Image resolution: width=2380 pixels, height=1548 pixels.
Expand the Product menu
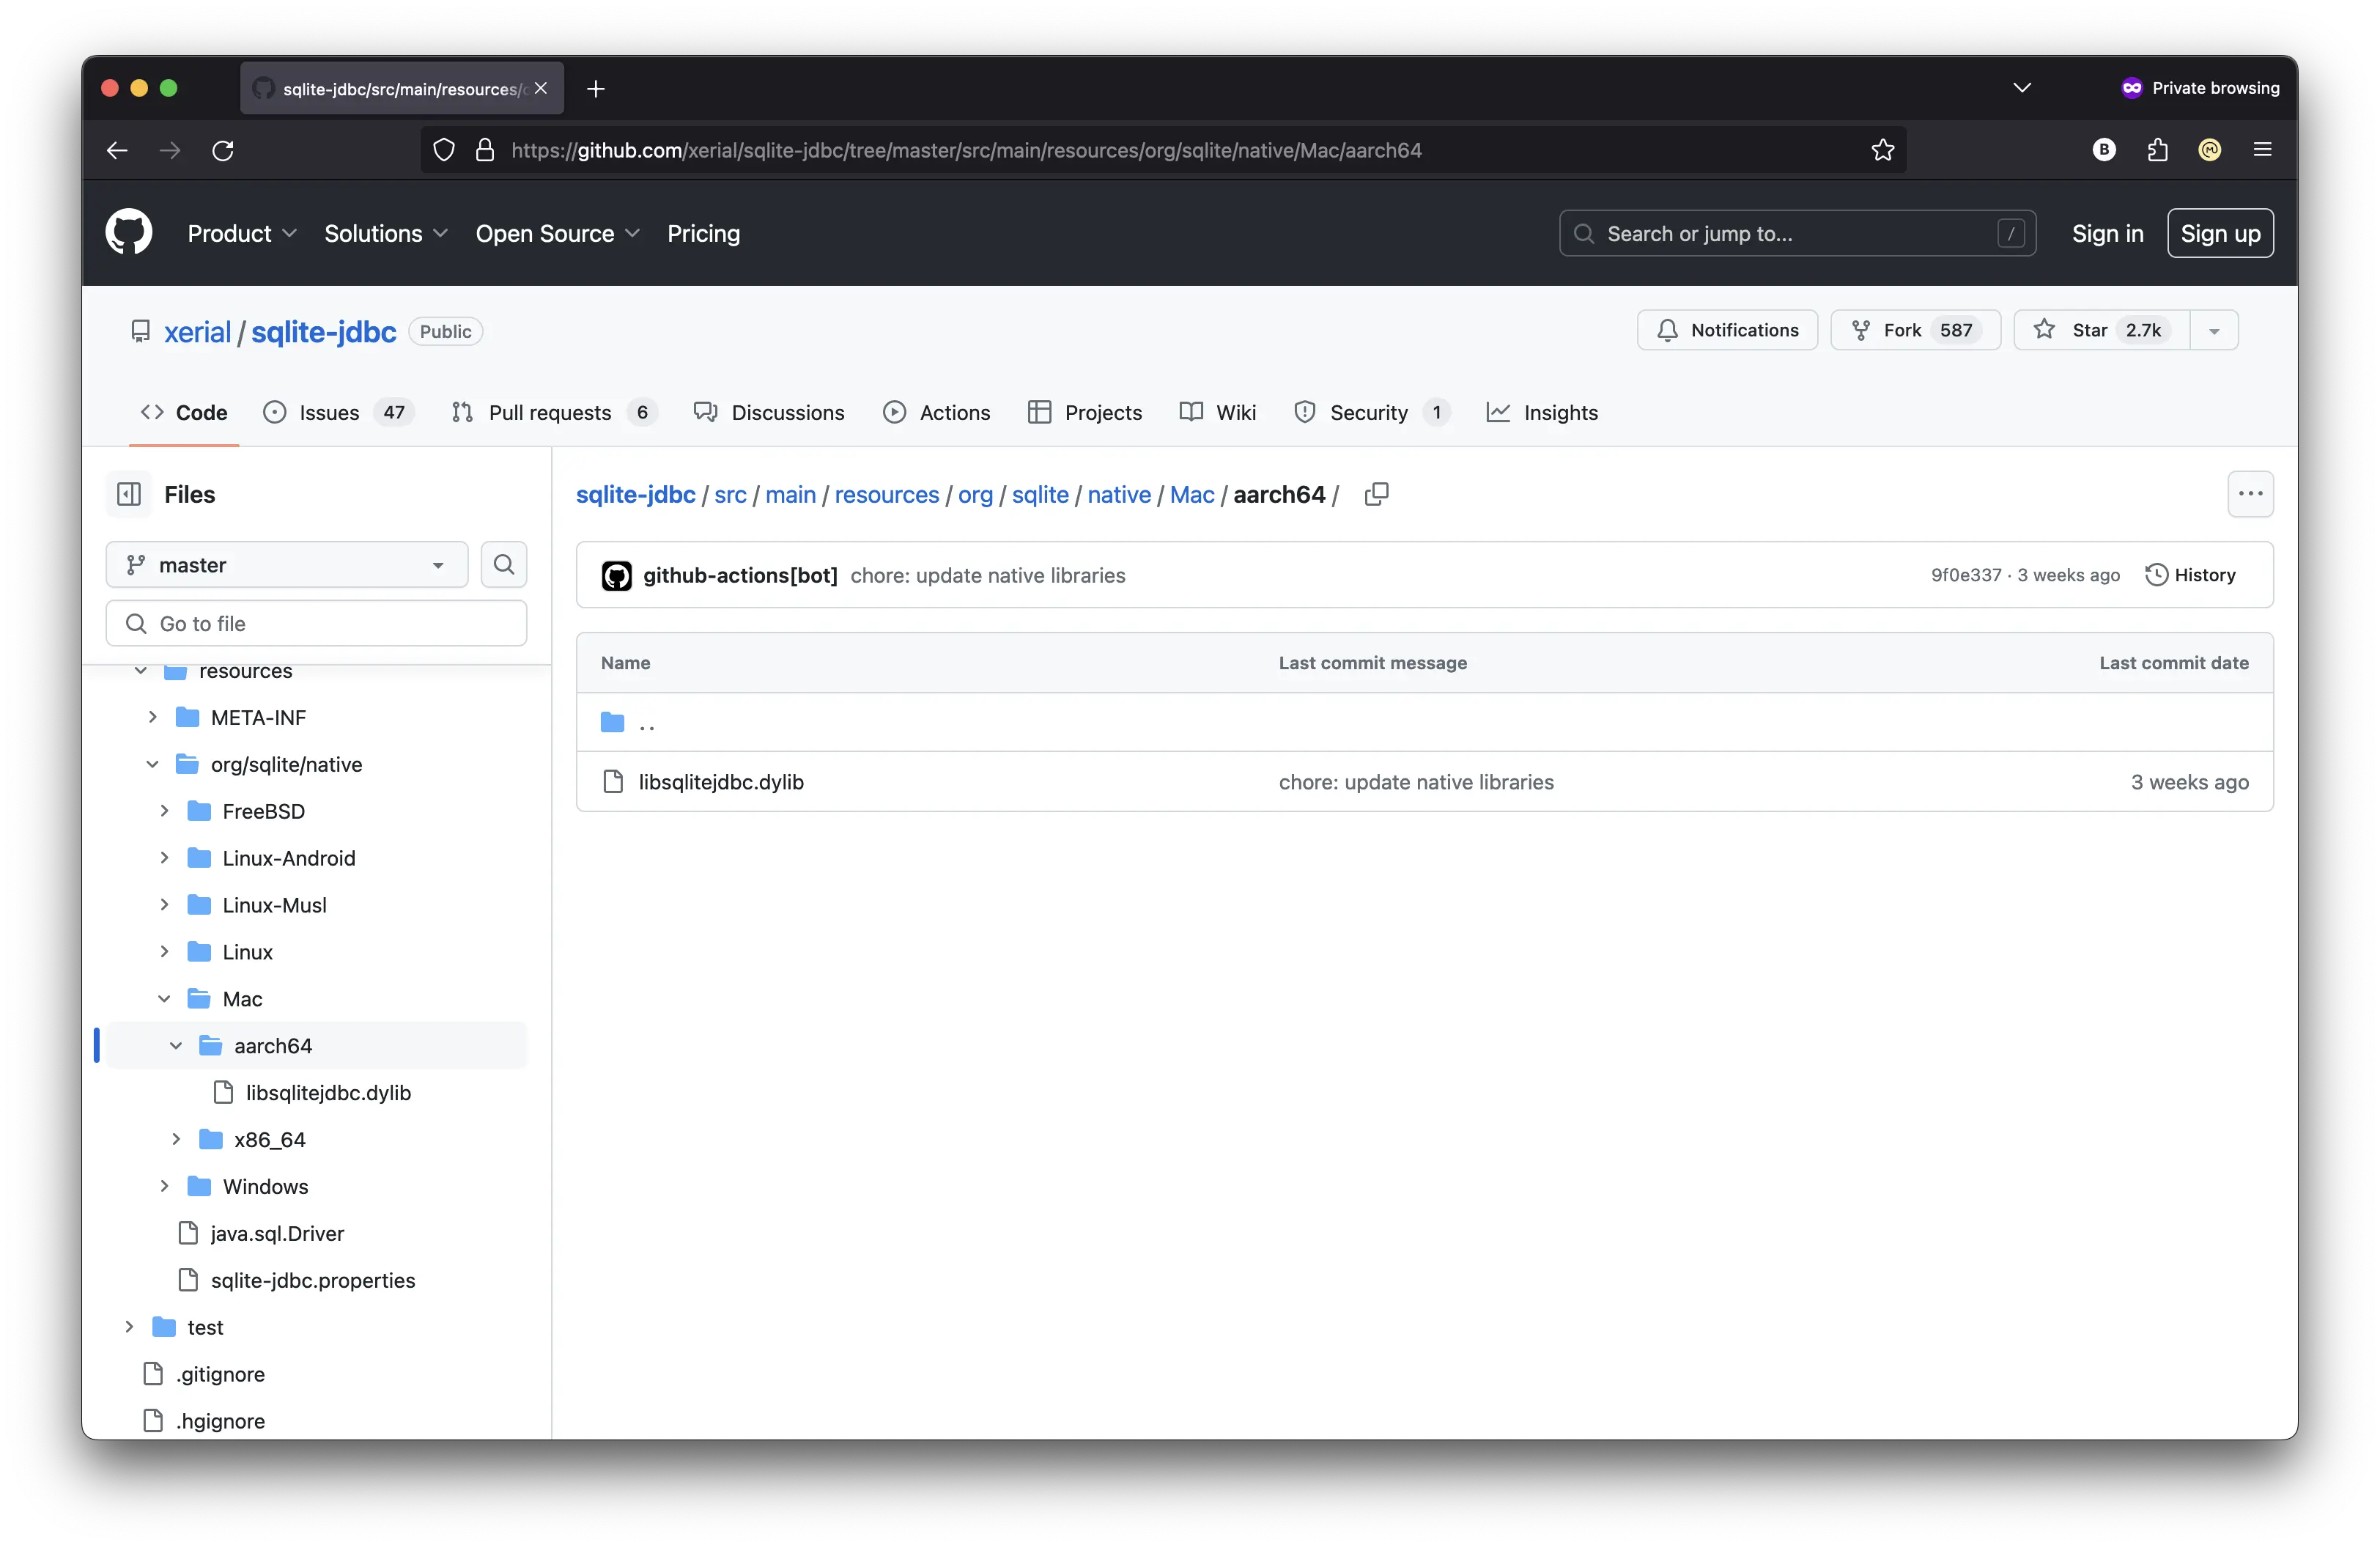(242, 233)
